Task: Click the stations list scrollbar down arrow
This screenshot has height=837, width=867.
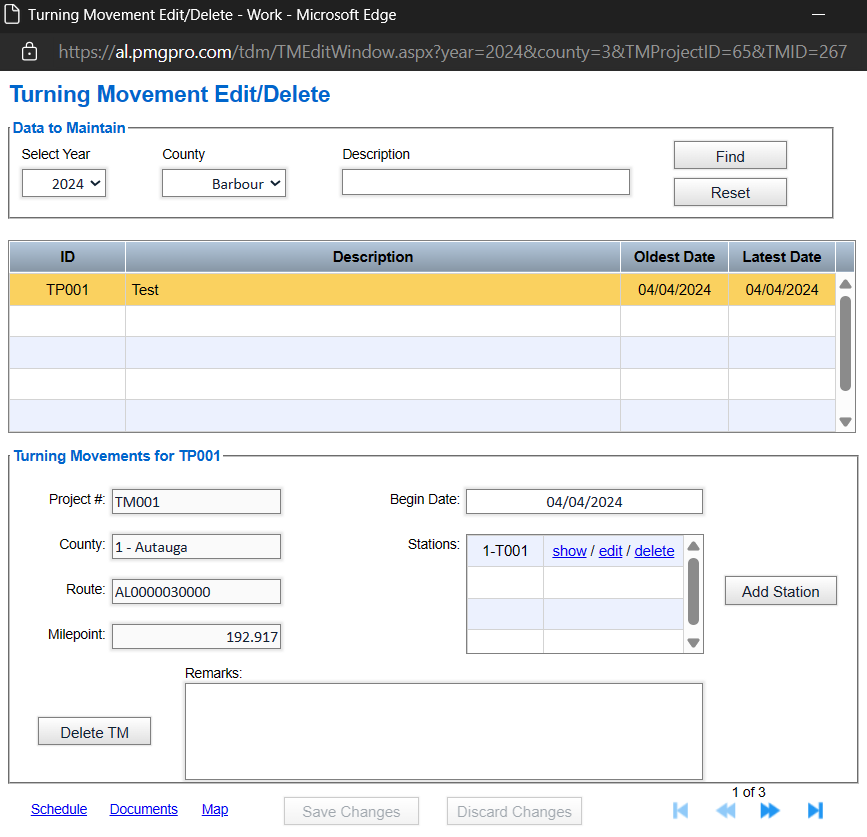Action: coord(693,643)
